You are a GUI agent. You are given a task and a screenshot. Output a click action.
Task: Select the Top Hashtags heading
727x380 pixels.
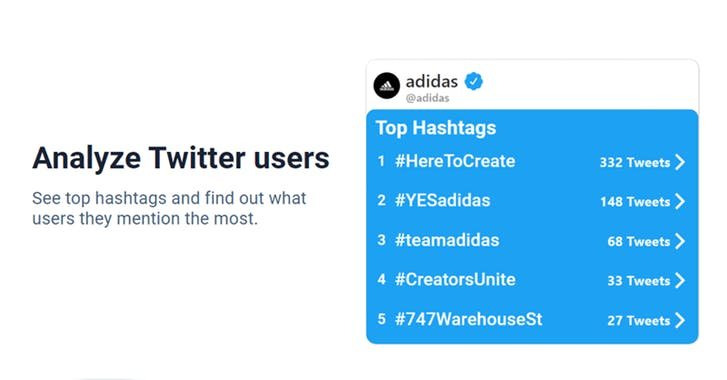click(x=436, y=128)
